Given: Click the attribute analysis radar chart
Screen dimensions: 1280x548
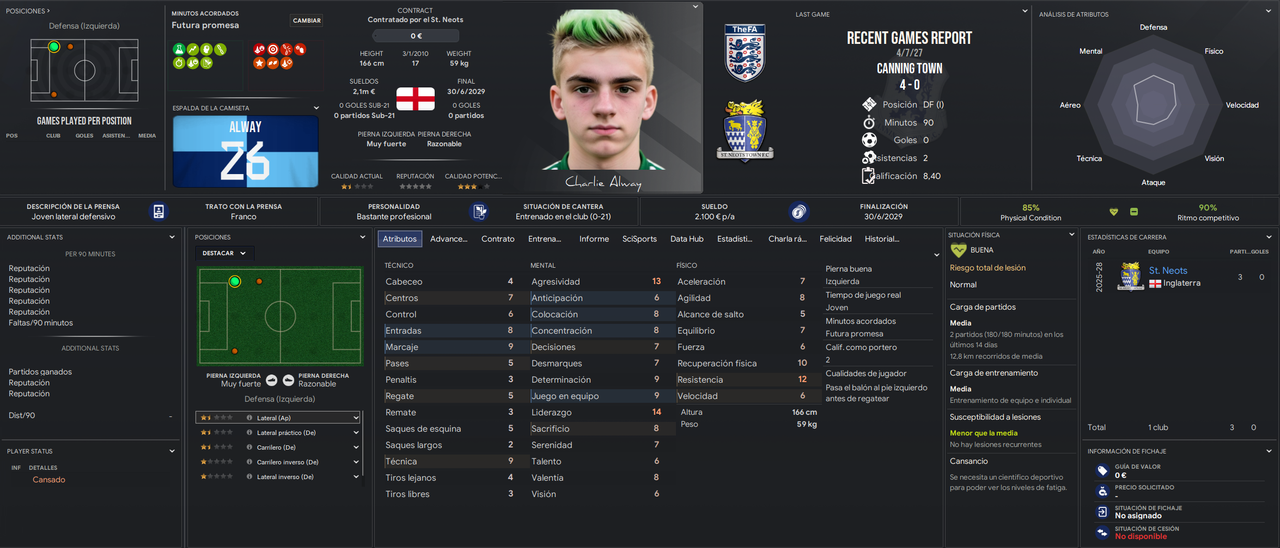Looking at the screenshot, I should point(1152,105).
